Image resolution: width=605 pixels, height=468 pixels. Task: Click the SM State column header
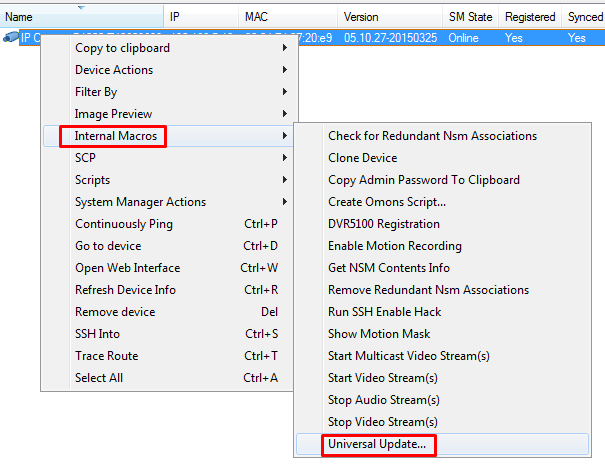(470, 17)
